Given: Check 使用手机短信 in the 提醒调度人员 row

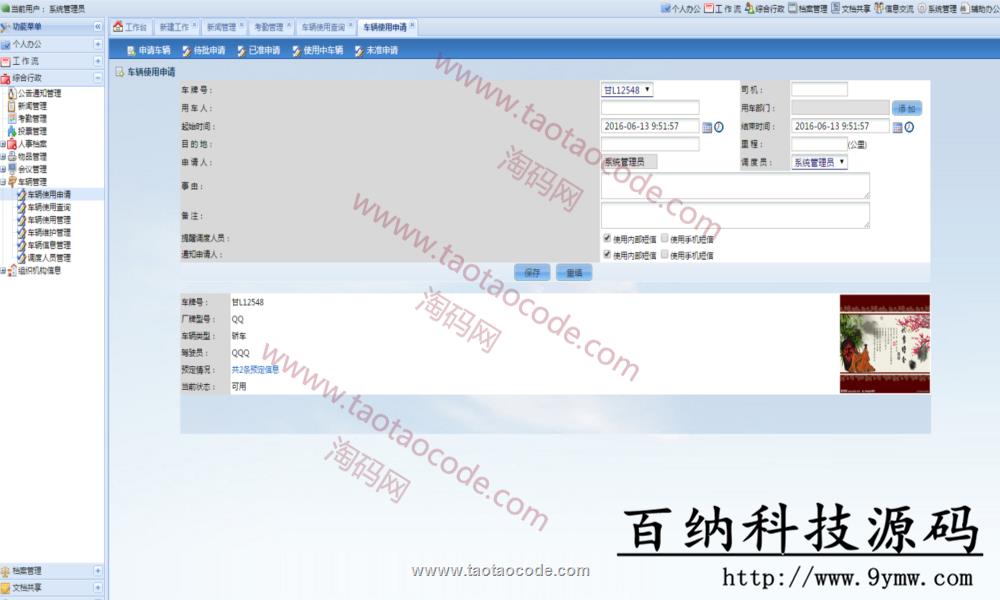Looking at the screenshot, I should coord(665,239).
